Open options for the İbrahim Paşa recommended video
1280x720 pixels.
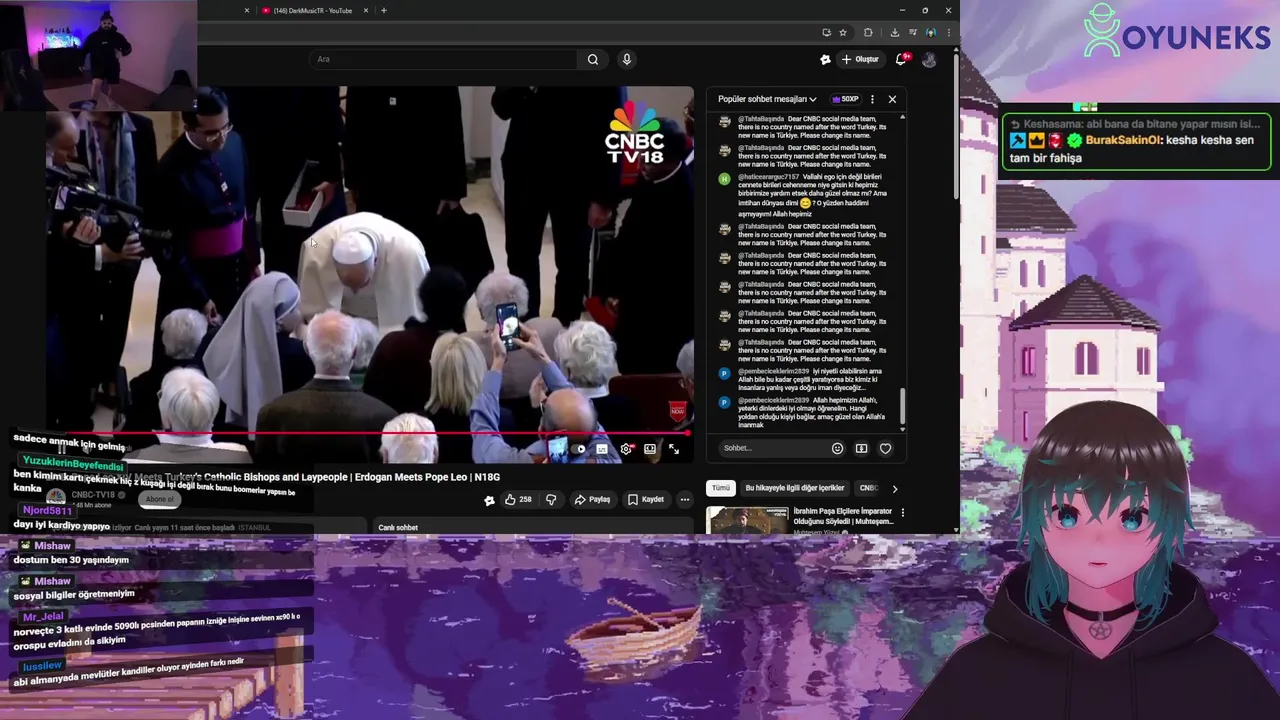902,513
